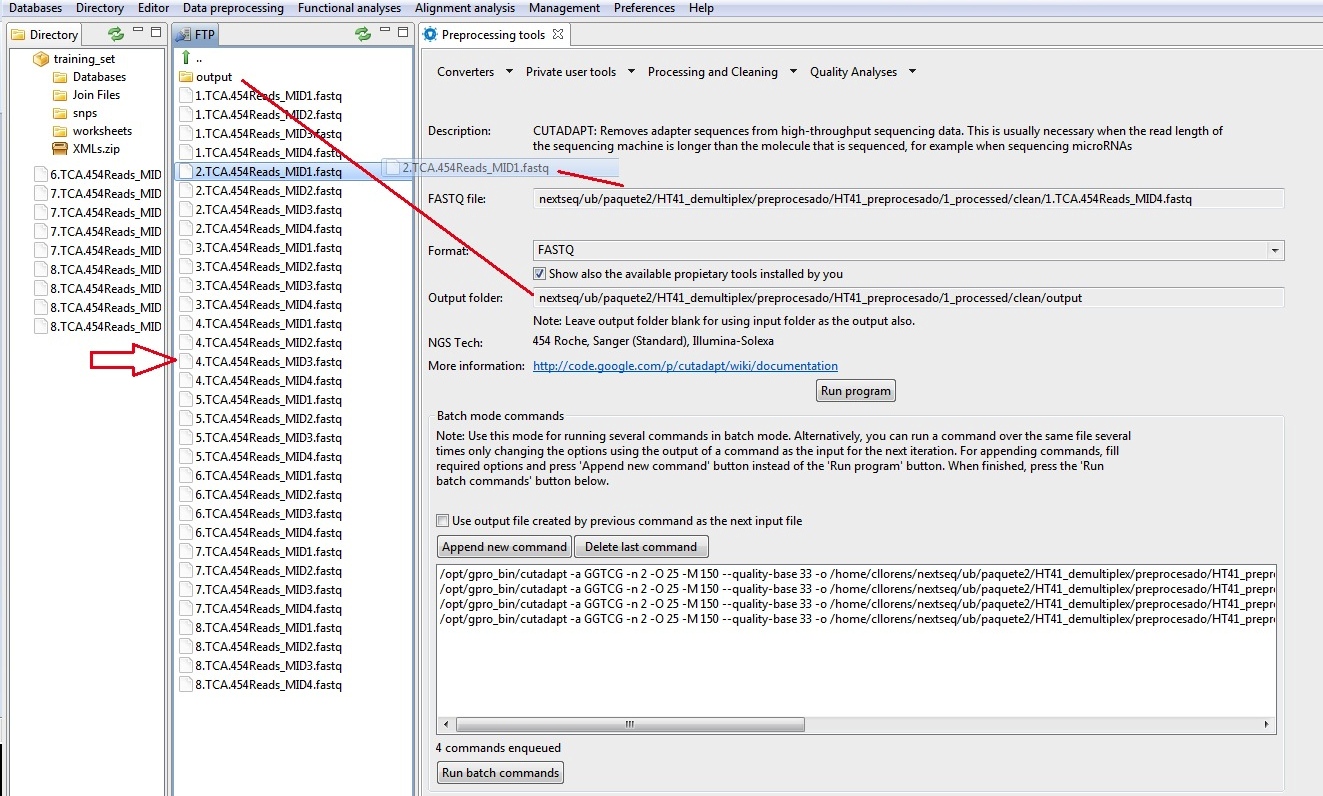This screenshot has width=1323, height=796.
Task: Open the cutadapt documentation link
Action: click(685, 366)
